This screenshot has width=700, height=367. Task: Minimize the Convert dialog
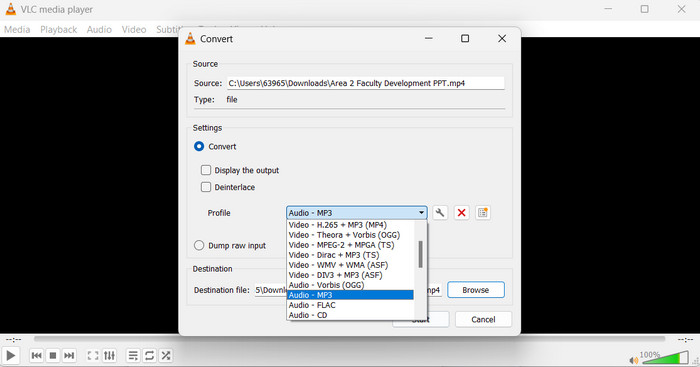coord(429,38)
